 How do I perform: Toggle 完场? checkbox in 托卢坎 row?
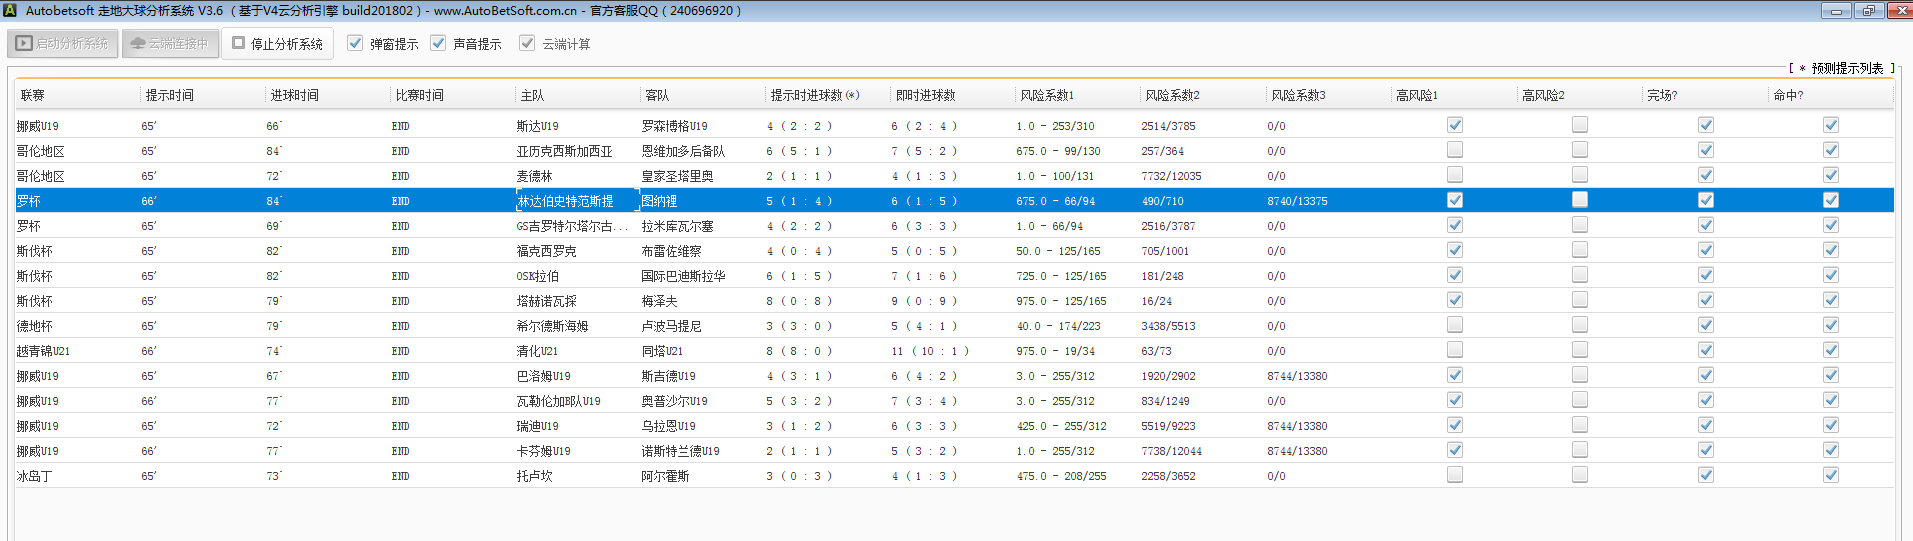click(x=1706, y=475)
